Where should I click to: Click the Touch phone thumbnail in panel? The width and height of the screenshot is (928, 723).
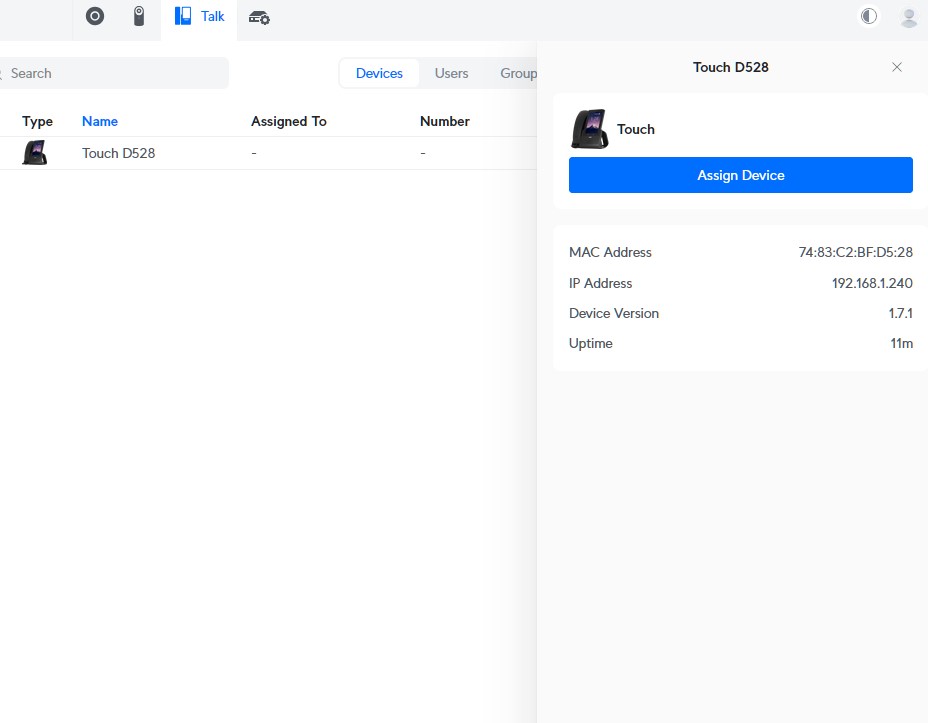tap(589, 129)
